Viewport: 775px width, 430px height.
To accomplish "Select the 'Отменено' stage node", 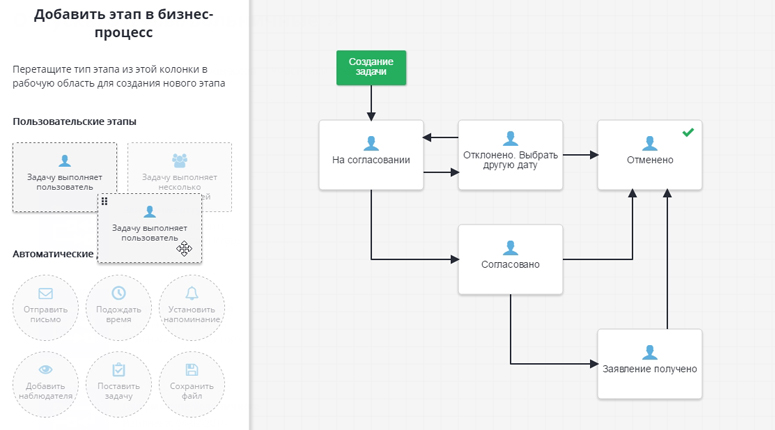I will 650,155.
